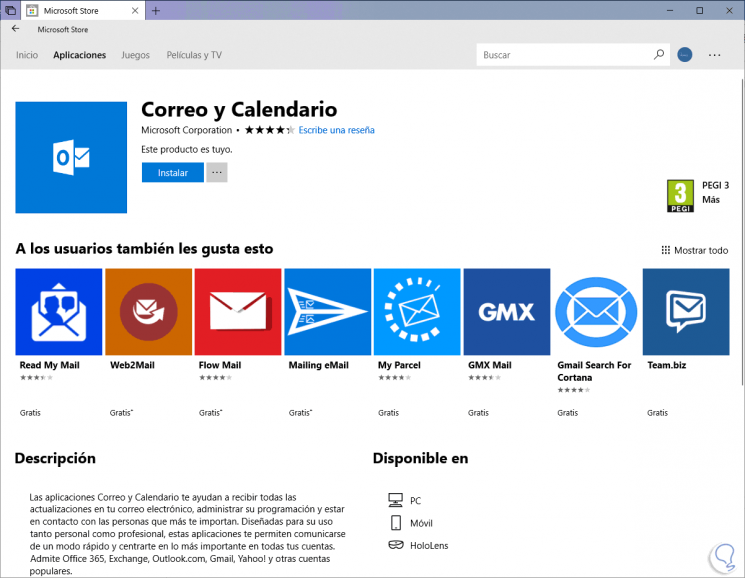Viewport: 745px width, 578px height.
Task: Click the Microsoft Corporation publisher name
Action: (186, 130)
